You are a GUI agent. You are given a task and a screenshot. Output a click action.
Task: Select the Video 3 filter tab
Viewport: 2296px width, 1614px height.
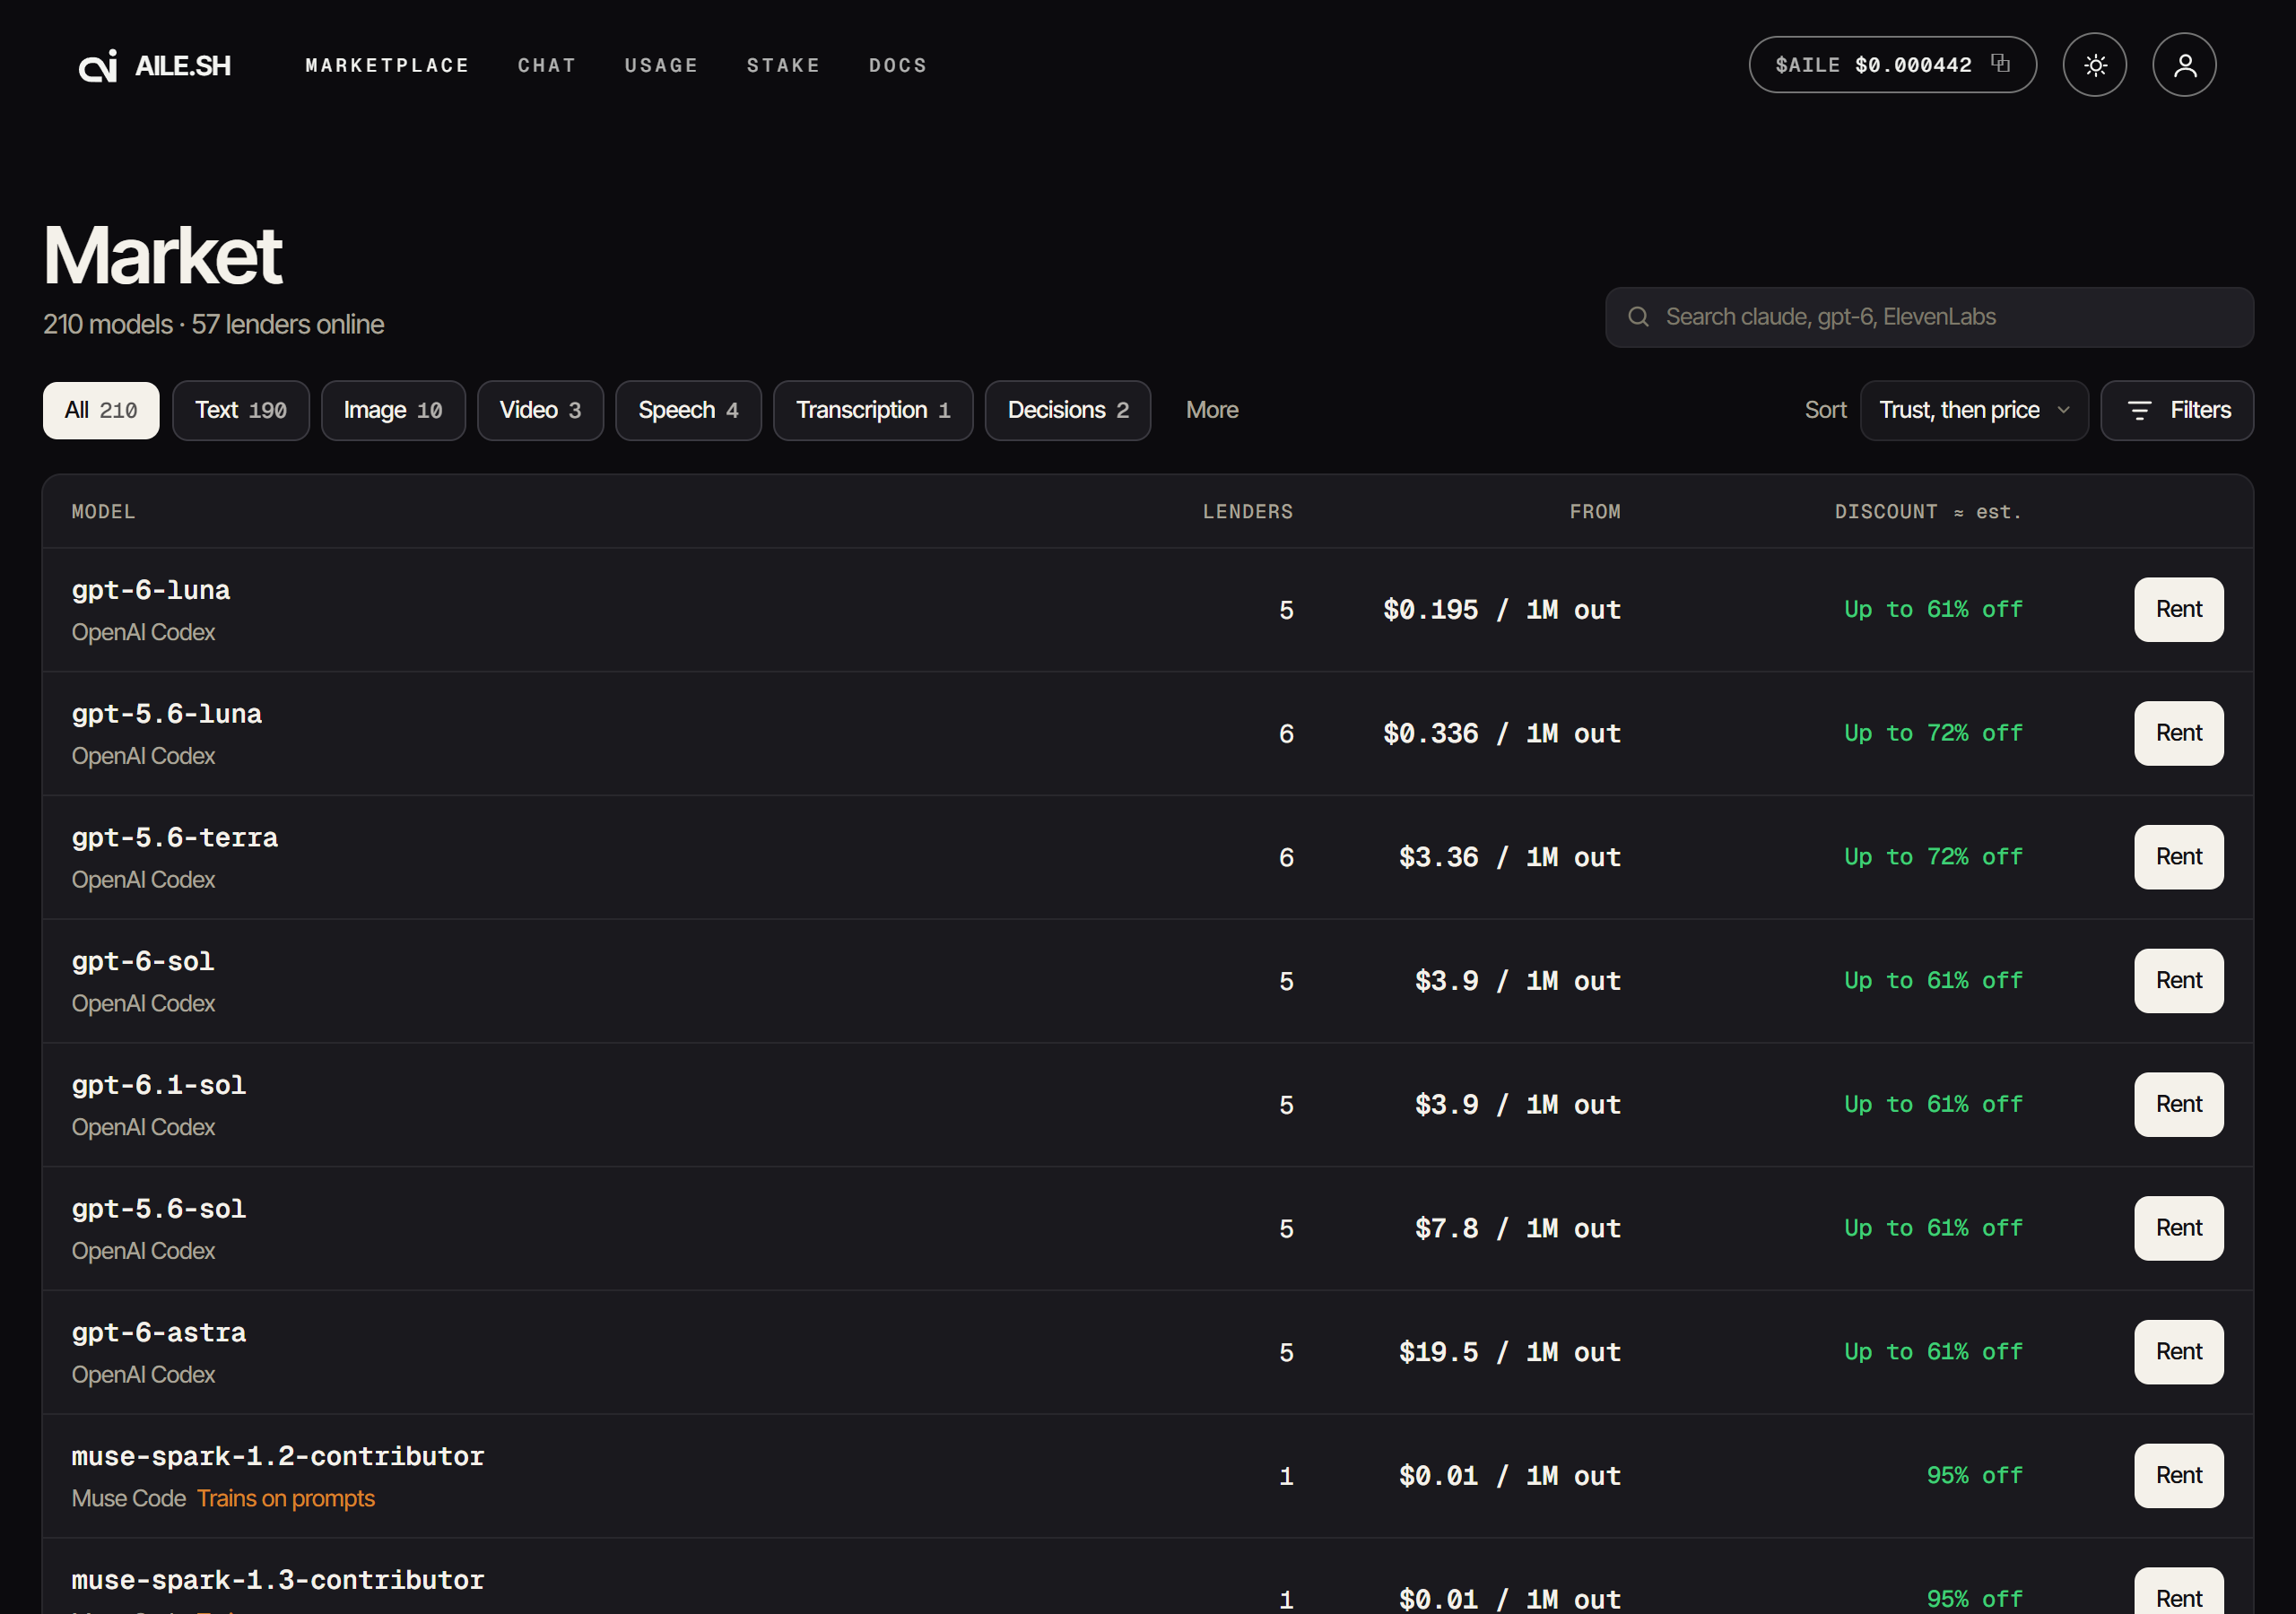coord(540,410)
